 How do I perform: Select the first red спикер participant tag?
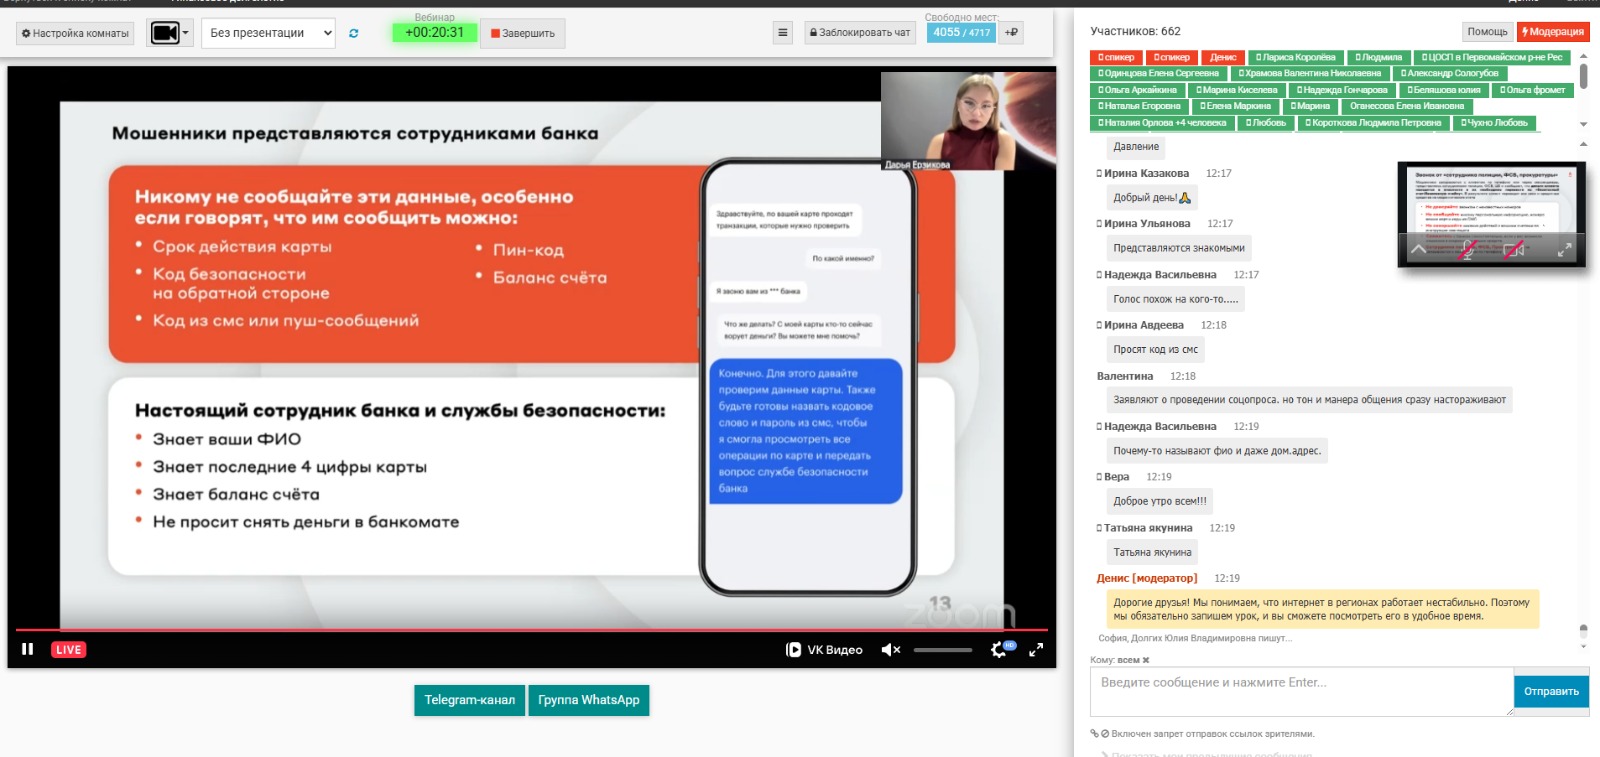pos(1116,57)
